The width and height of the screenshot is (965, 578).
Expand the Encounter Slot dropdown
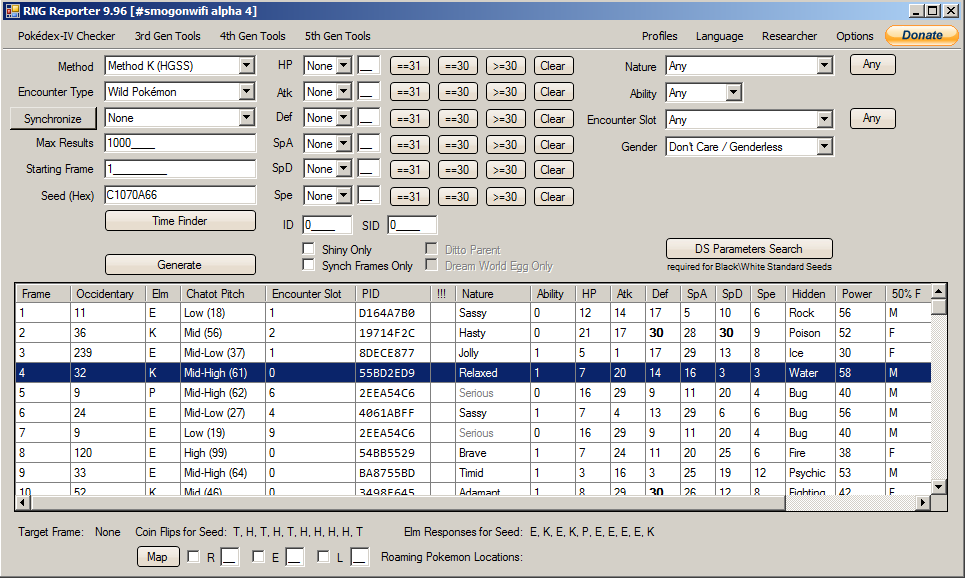pos(825,119)
